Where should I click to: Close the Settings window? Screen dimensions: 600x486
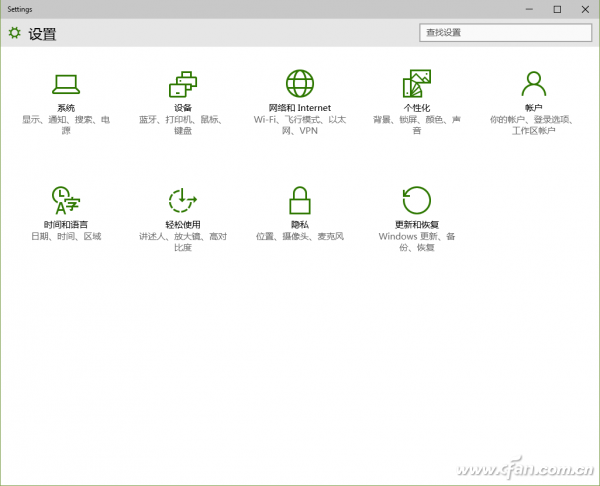click(x=585, y=9)
